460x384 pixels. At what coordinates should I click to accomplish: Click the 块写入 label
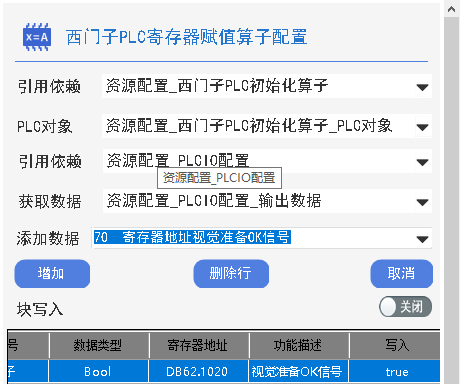point(40,309)
